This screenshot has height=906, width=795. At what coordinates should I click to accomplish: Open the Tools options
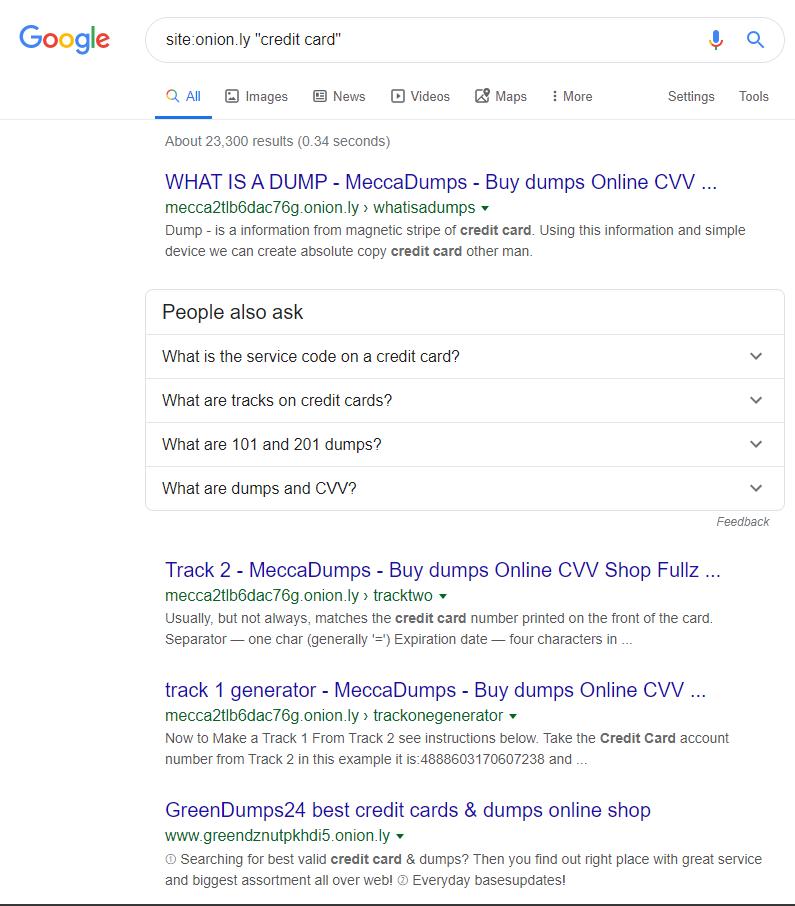753,96
